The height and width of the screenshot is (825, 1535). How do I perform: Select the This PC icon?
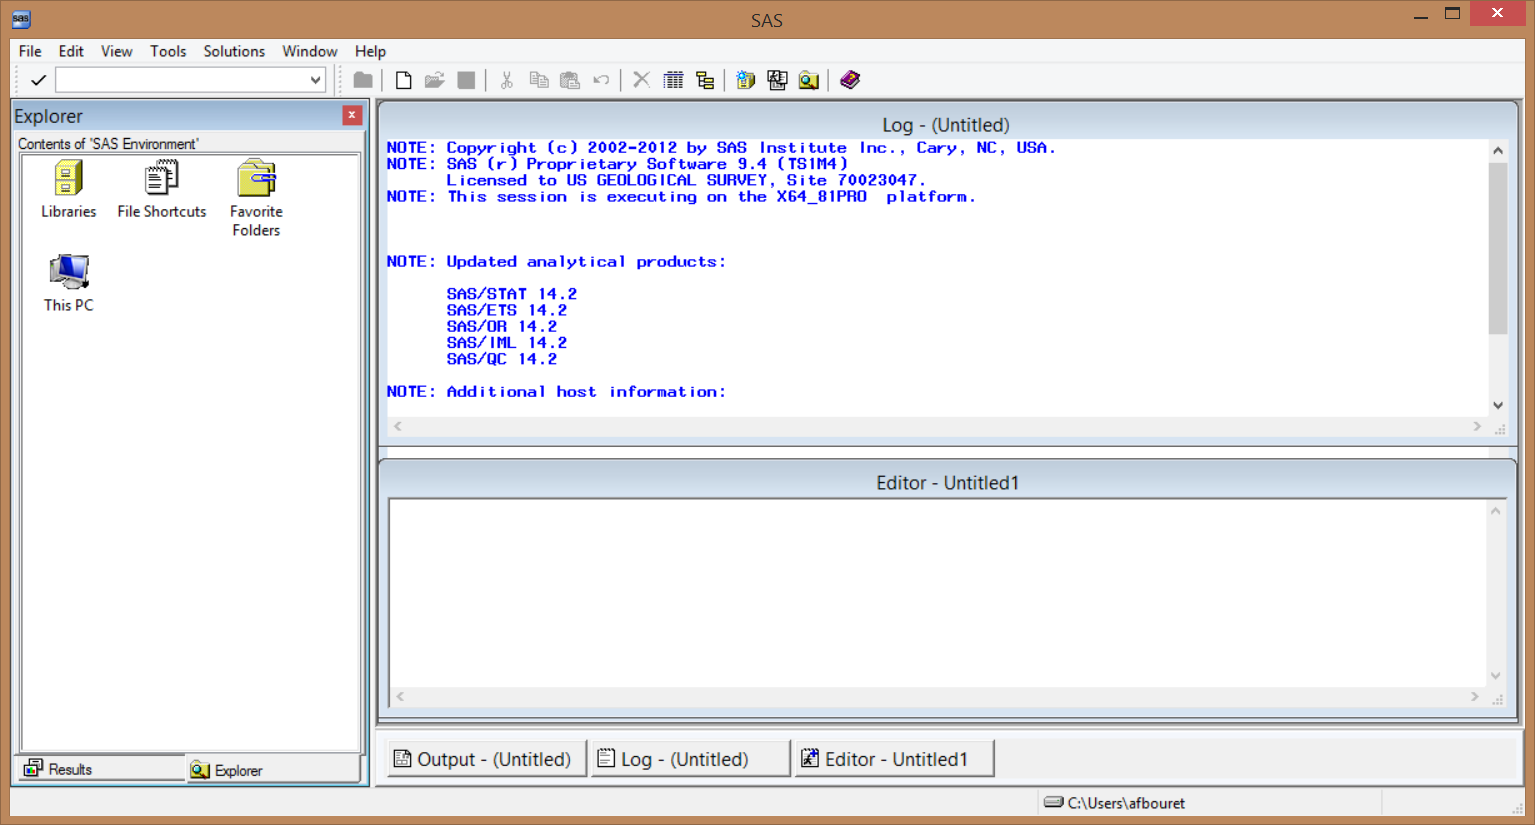(69, 283)
